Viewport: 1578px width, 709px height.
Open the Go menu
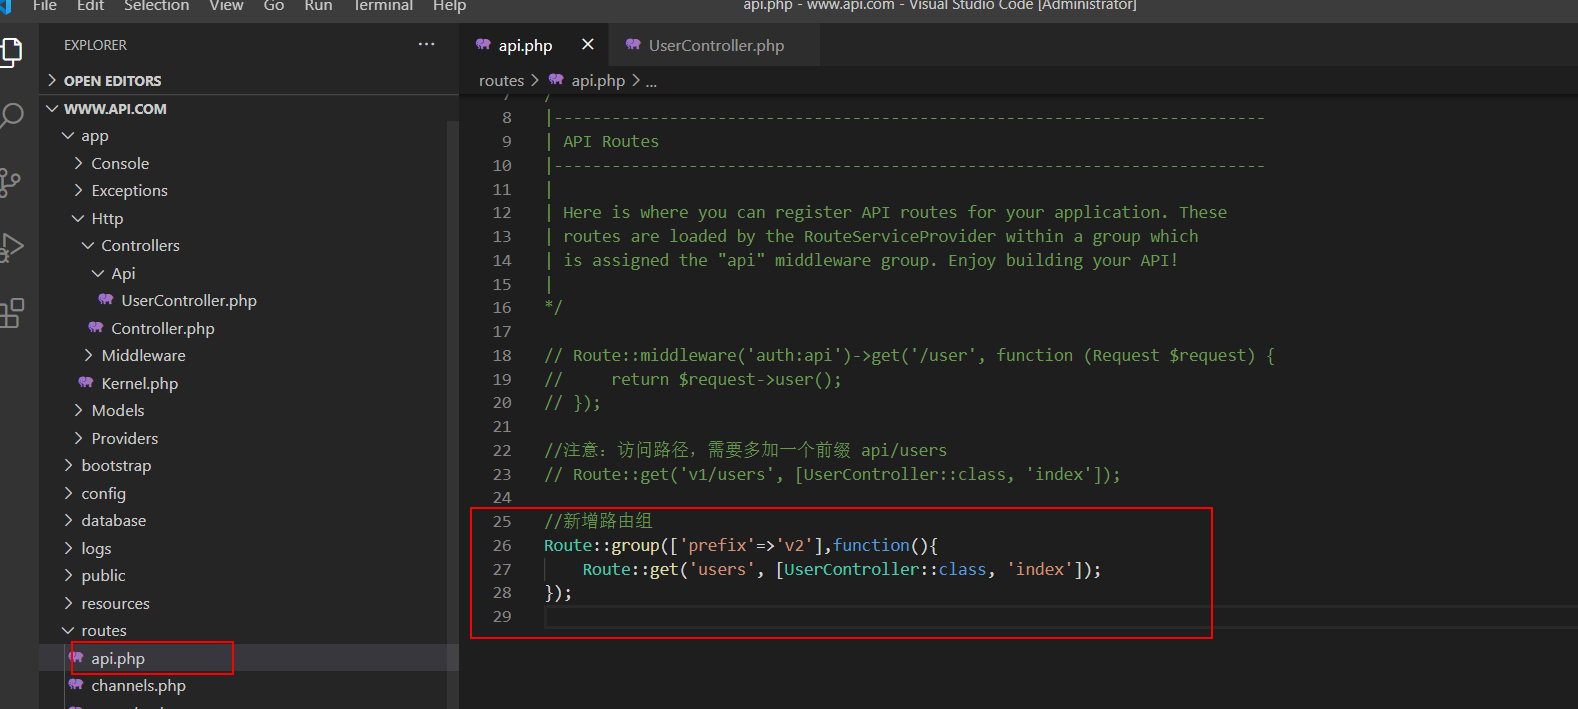(x=274, y=6)
